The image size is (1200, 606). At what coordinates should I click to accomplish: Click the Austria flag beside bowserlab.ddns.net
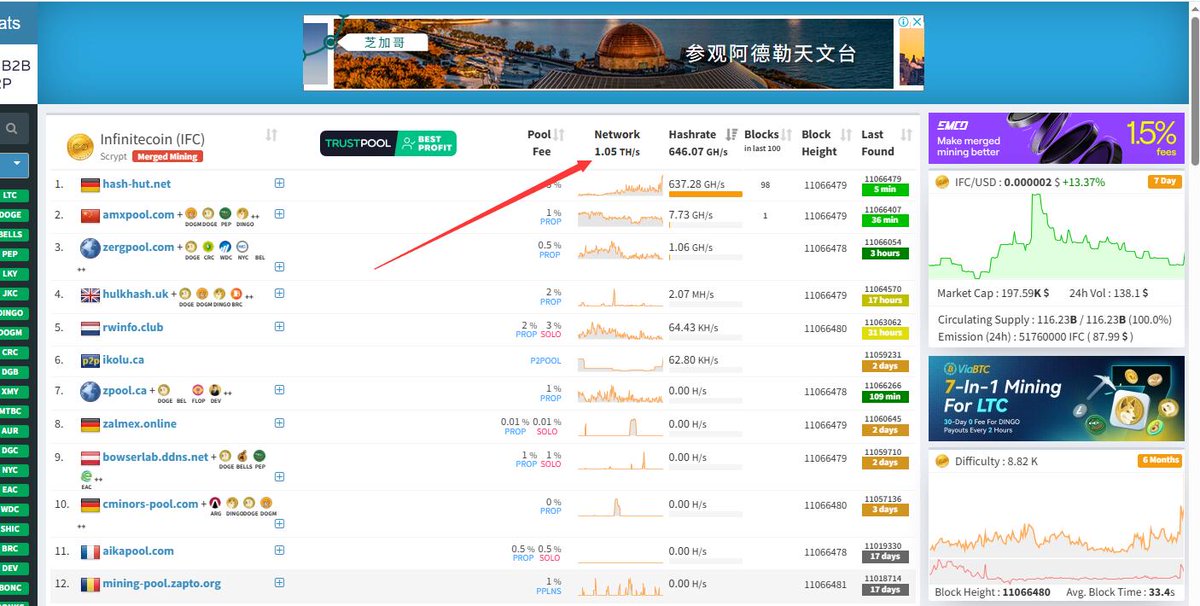90,457
